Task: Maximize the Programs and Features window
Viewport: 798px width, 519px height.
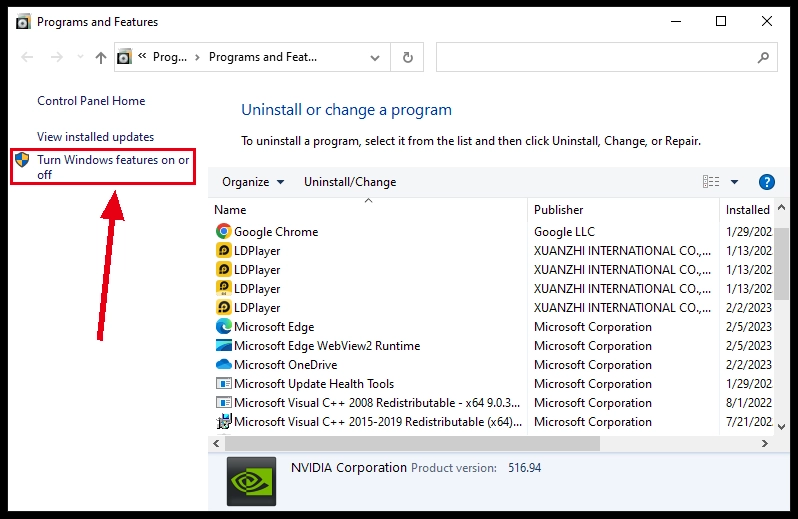Action: pos(721,21)
